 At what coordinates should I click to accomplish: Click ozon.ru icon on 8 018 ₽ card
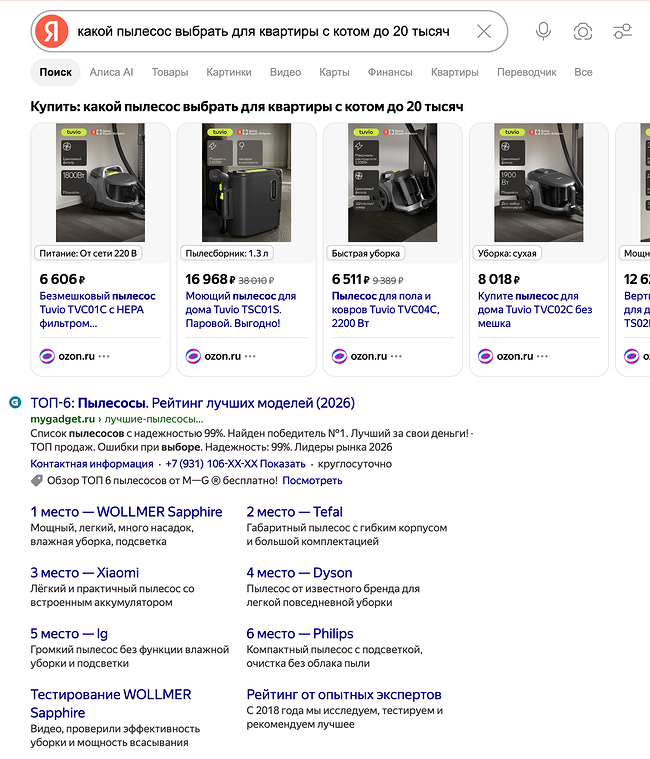click(485, 356)
